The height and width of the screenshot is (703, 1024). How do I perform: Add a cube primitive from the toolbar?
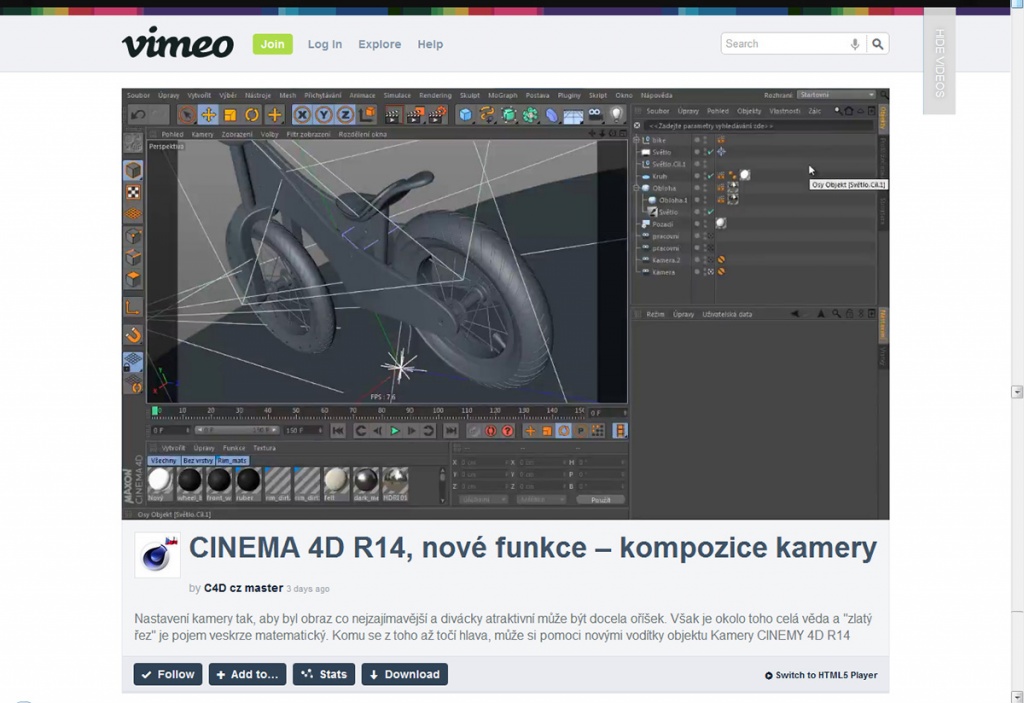[x=465, y=116]
